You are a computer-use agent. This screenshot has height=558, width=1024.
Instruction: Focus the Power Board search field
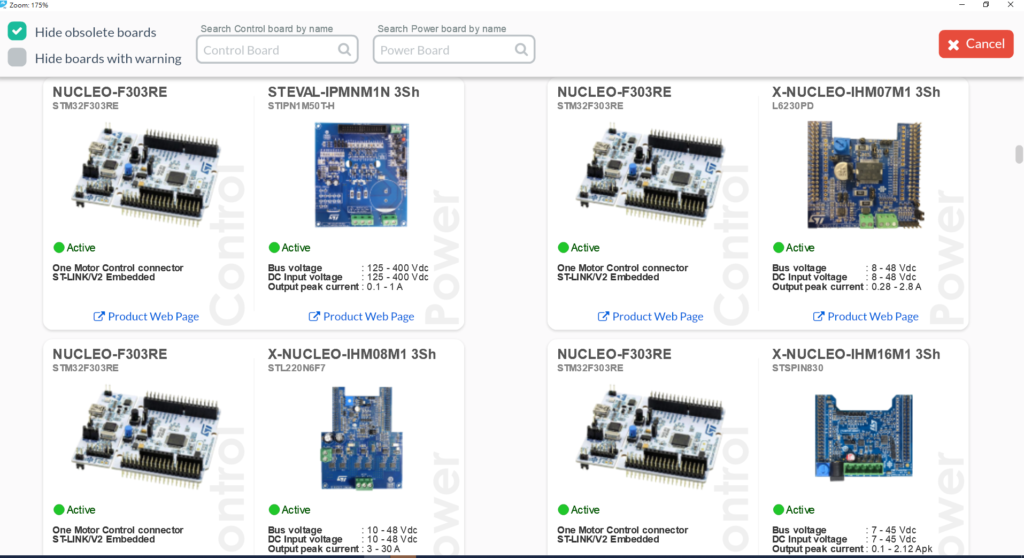454,50
